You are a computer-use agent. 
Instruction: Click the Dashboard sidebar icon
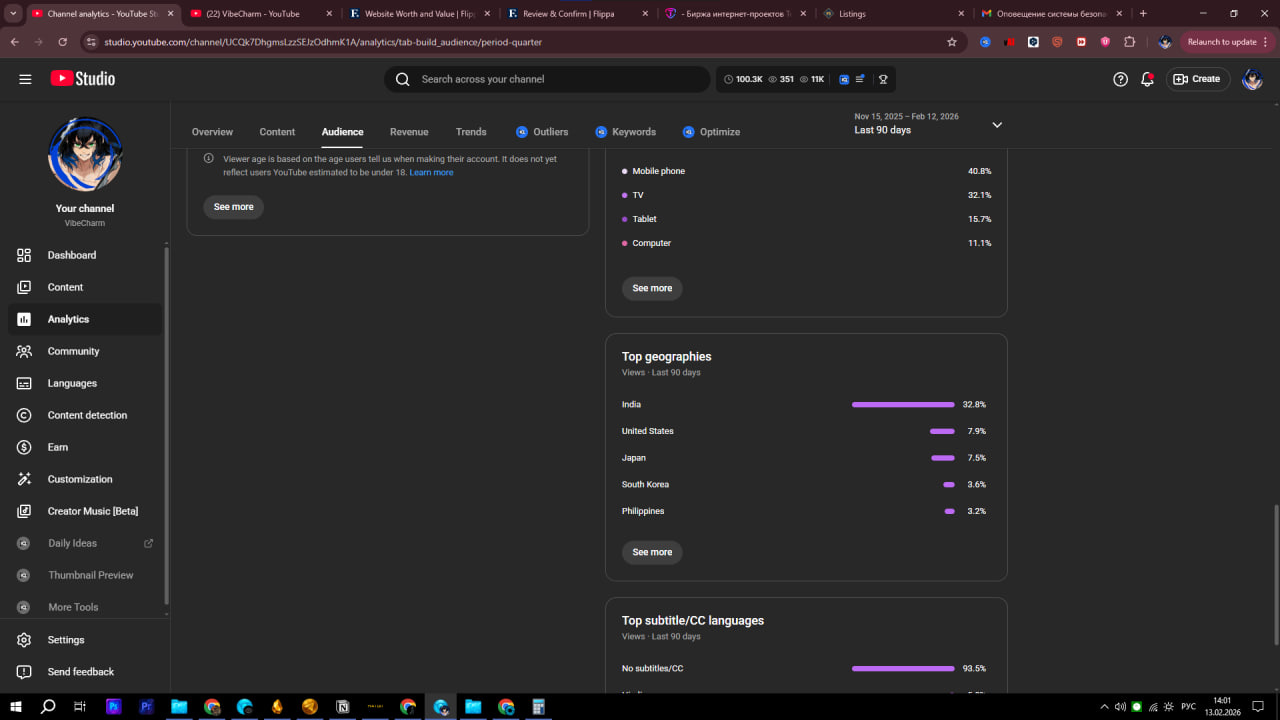coord(24,255)
